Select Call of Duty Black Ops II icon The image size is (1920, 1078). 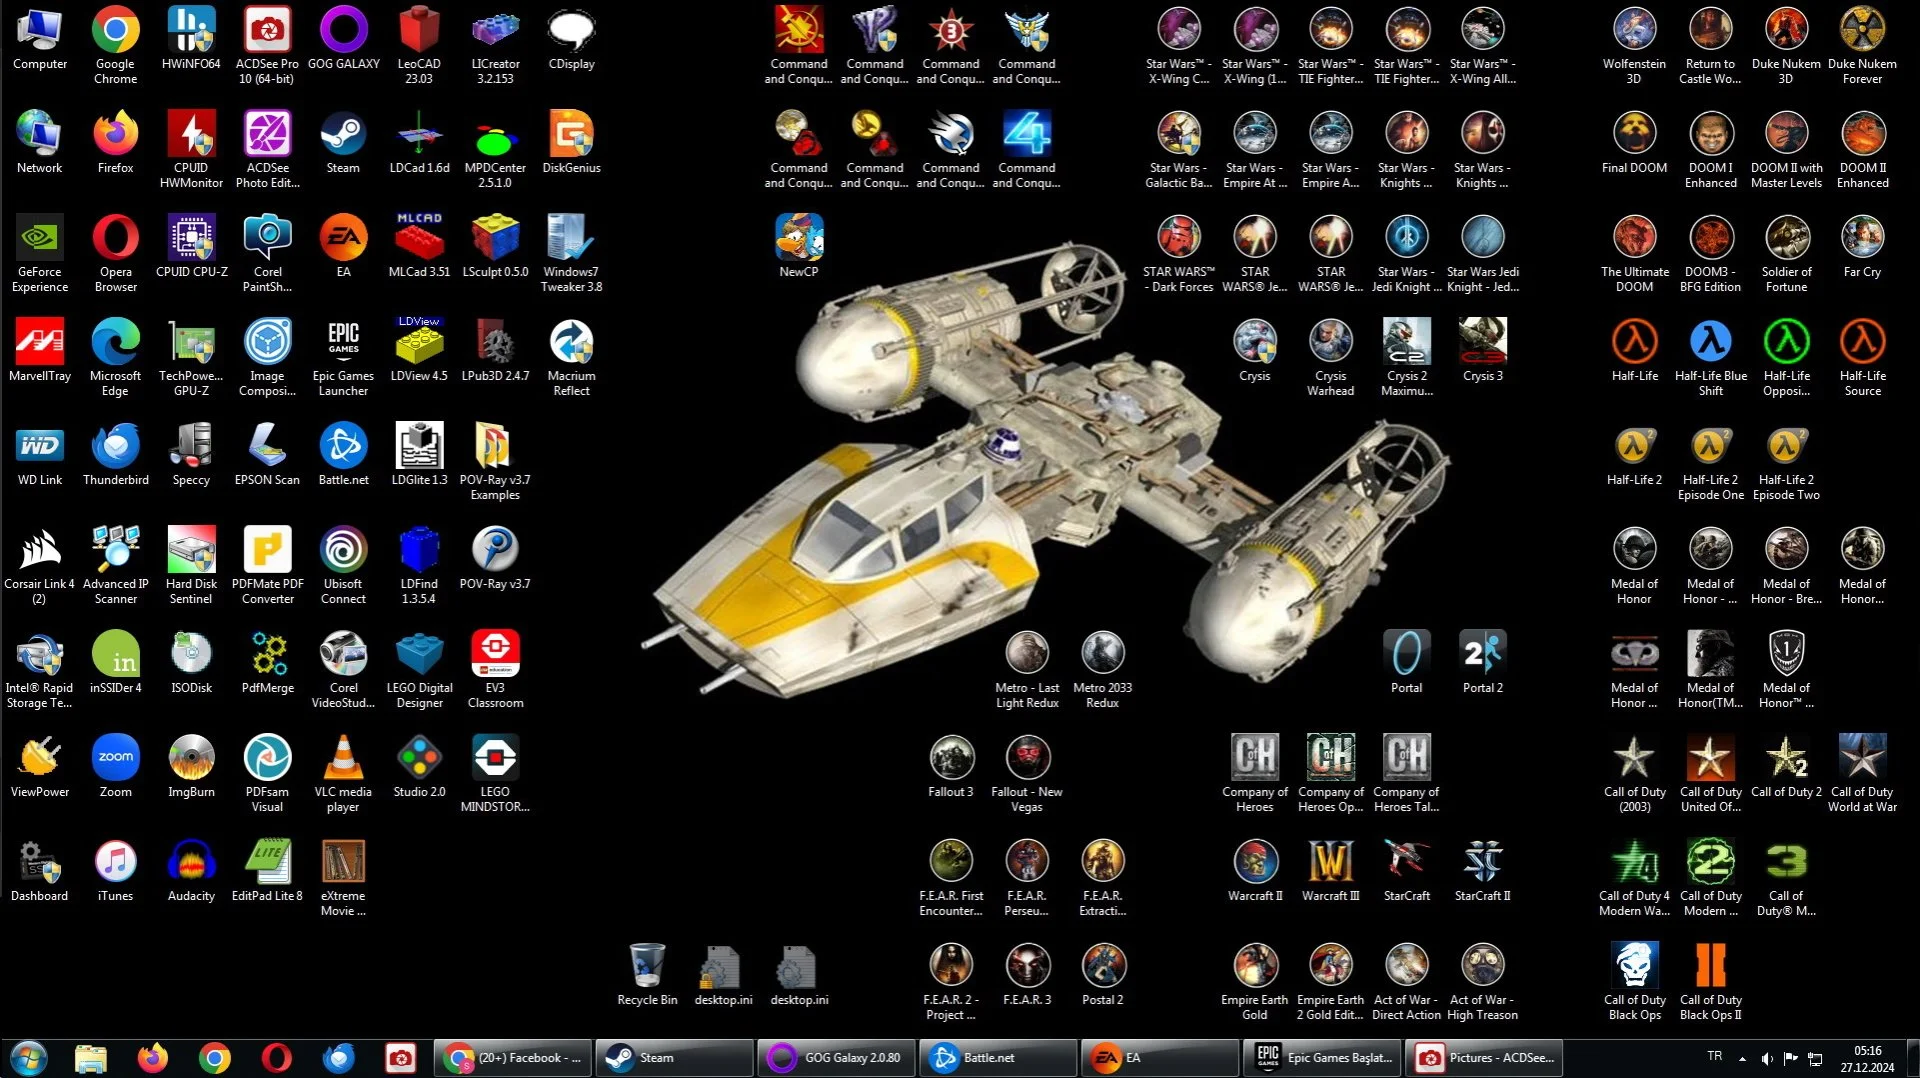[x=1711, y=981]
